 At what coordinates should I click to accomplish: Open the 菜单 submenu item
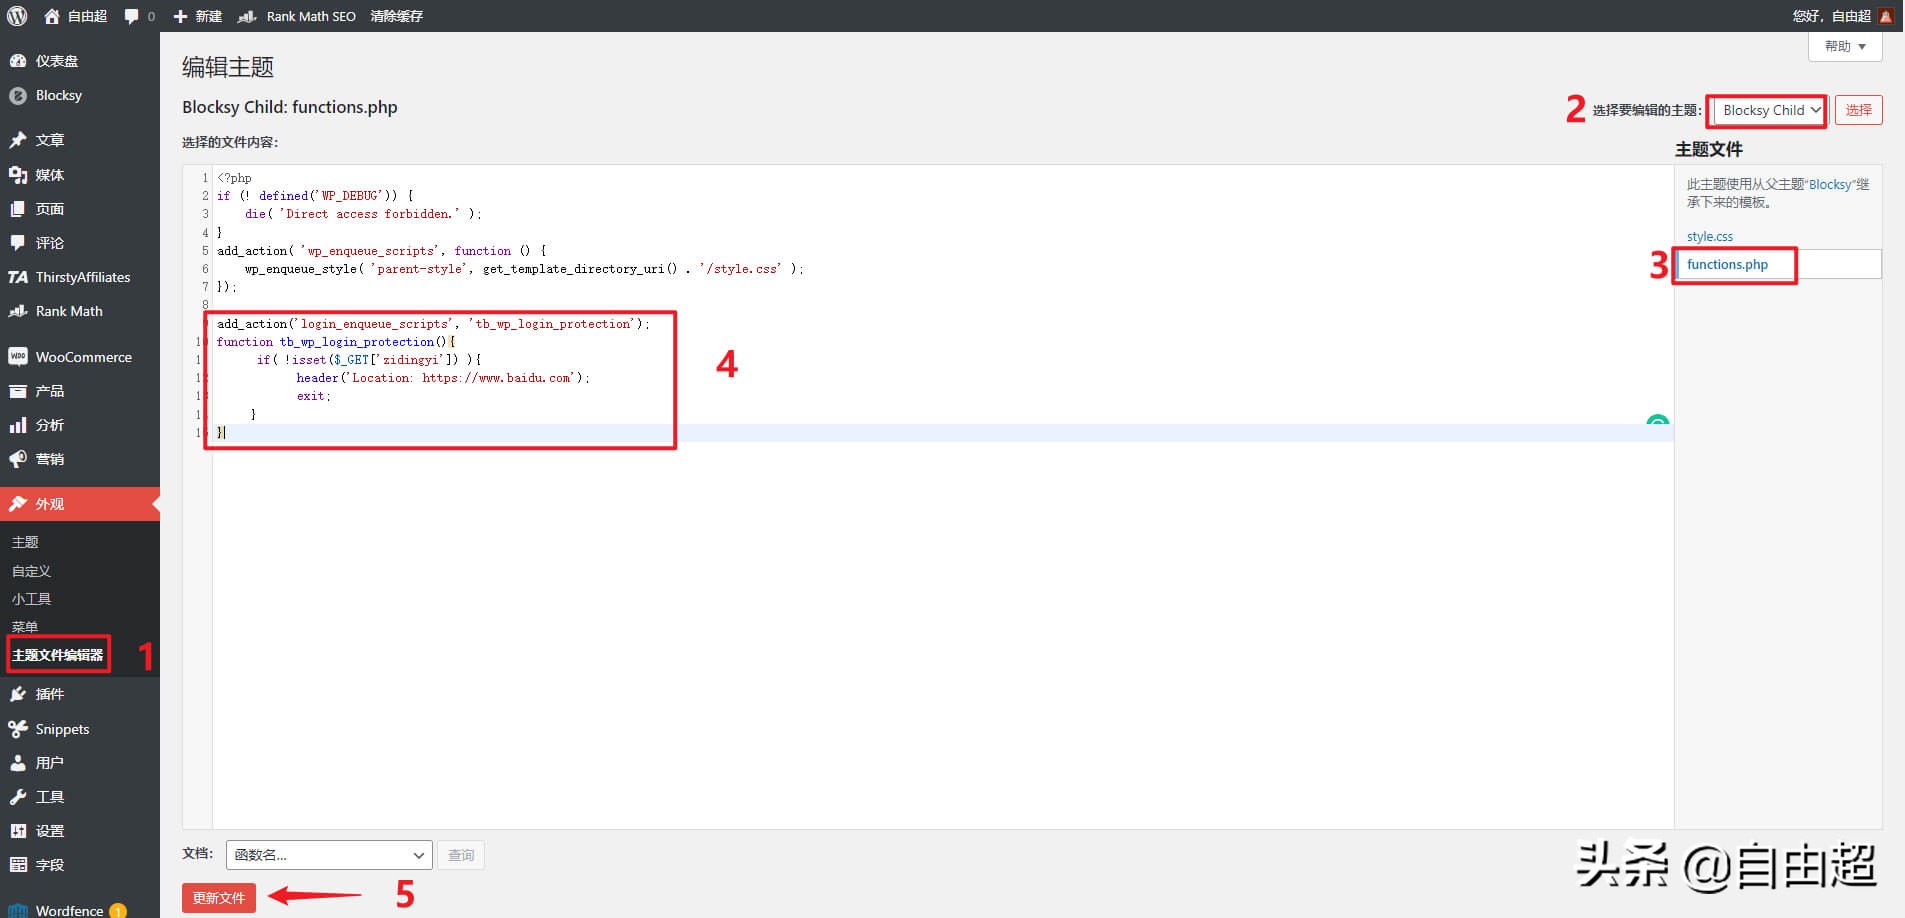[x=25, y=627]
